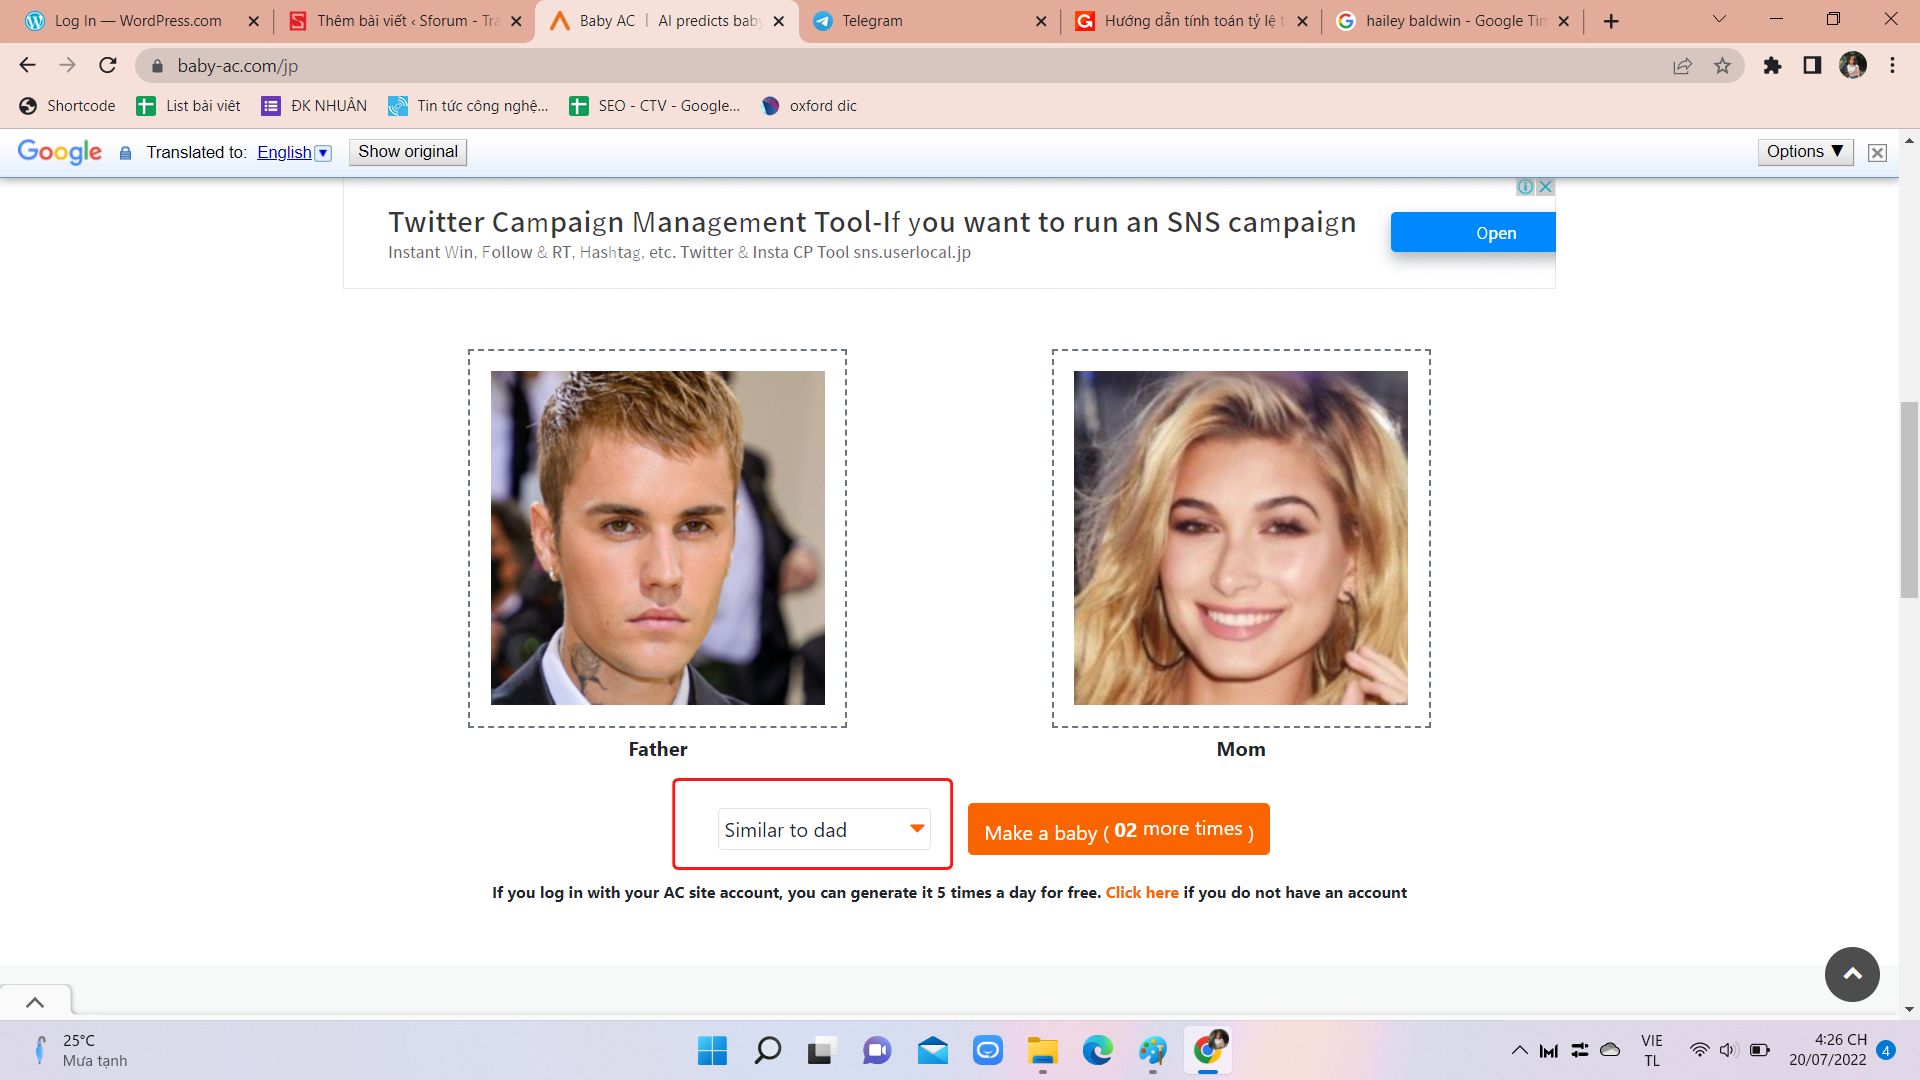Open the Teams Chat taskbar icon
Screen dimensions: 1920x1080
click(877, 1050)
